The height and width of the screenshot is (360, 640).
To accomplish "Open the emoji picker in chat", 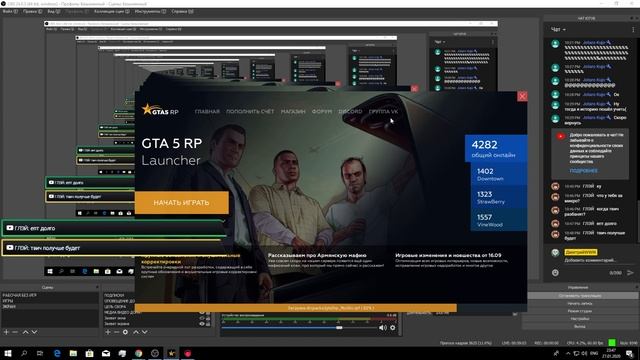I will point(555,272).
